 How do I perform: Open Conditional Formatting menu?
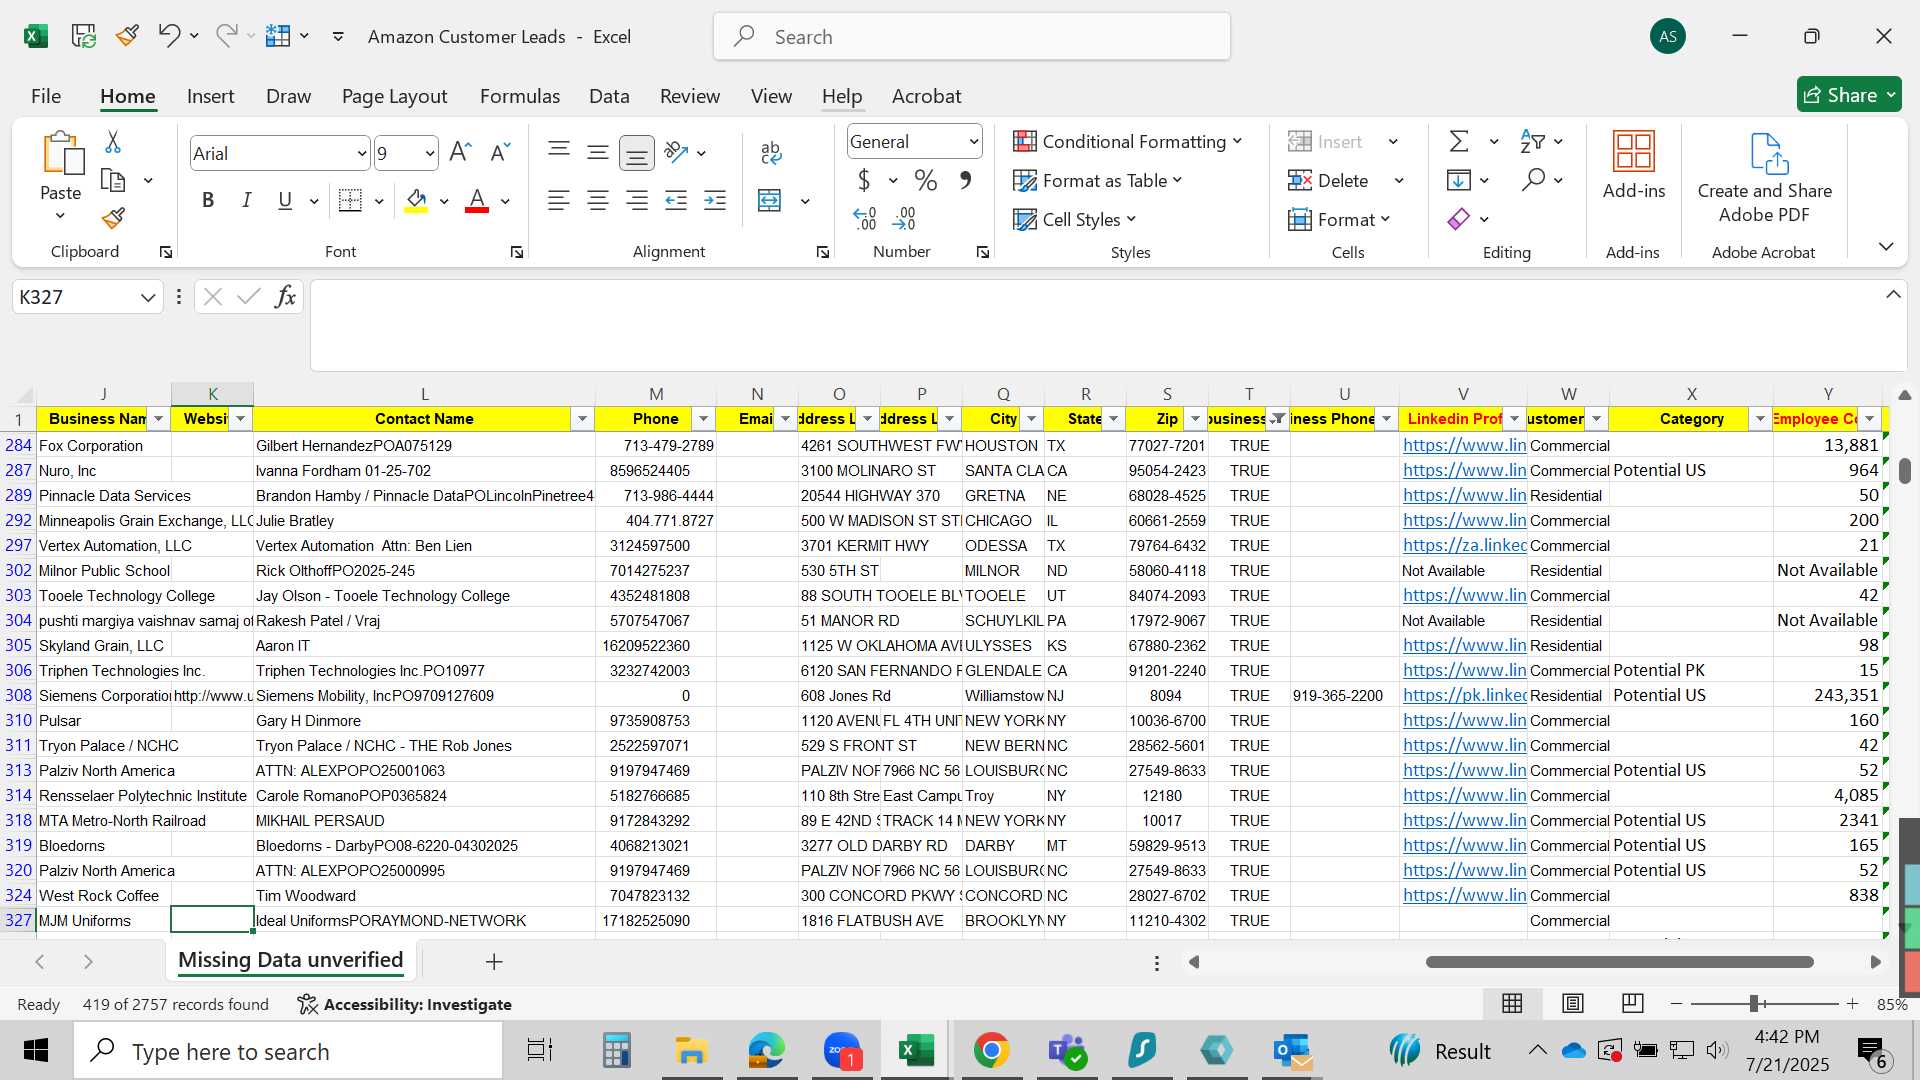1128,141
